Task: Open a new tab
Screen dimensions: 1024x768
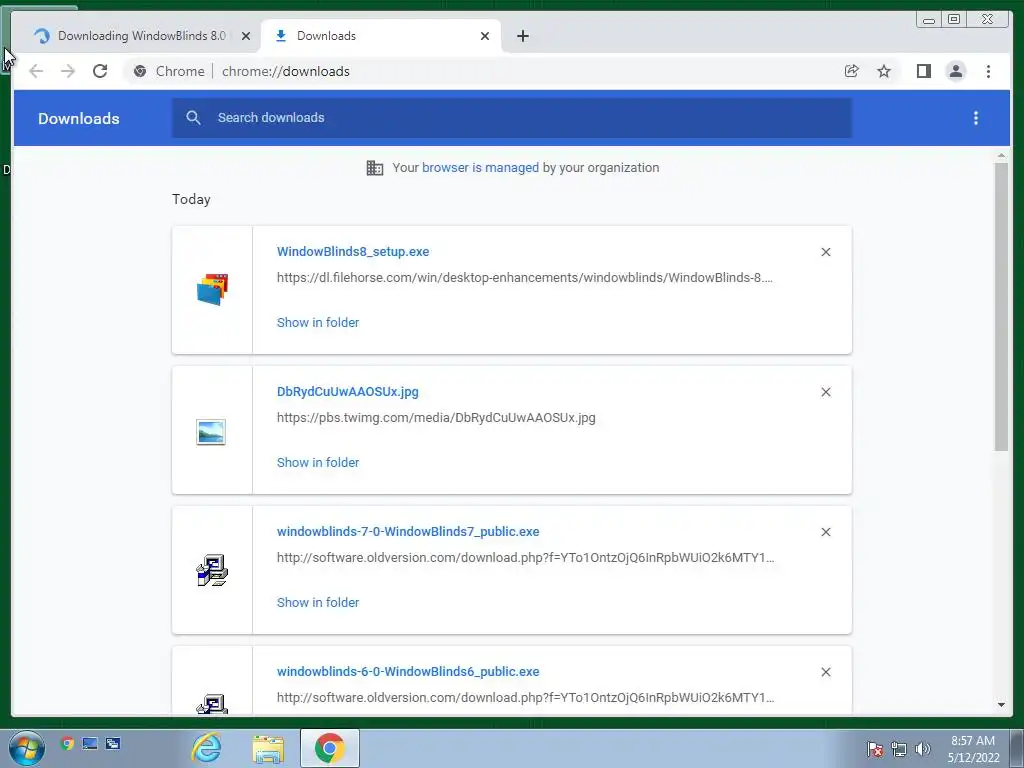Action: (x=522, y=36)
